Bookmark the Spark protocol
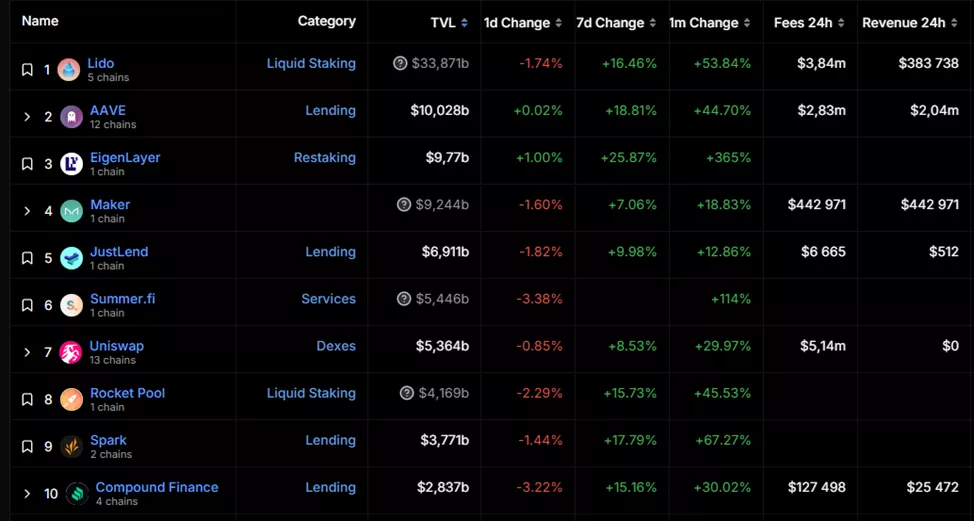The height and width of the screenshot is (521, 974). tap(28, 447)
